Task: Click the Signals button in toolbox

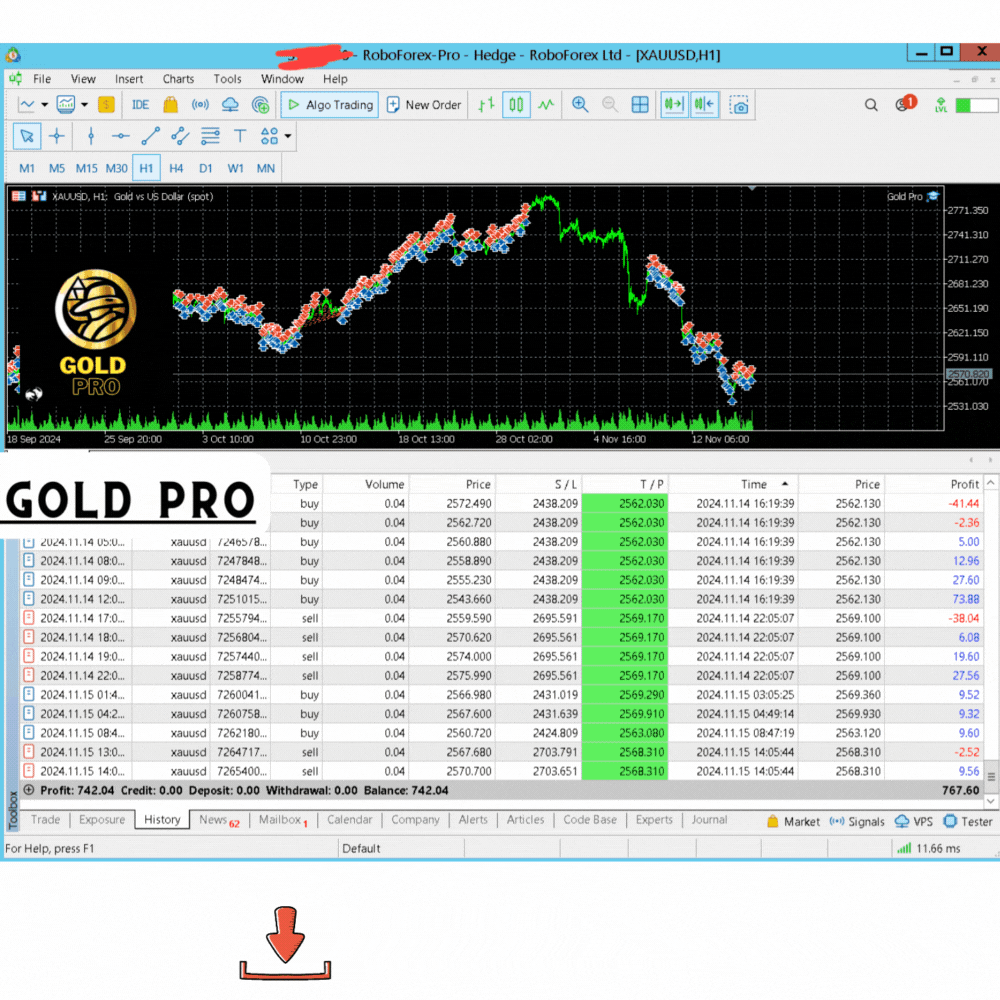Action: click(x=857, y=821)
